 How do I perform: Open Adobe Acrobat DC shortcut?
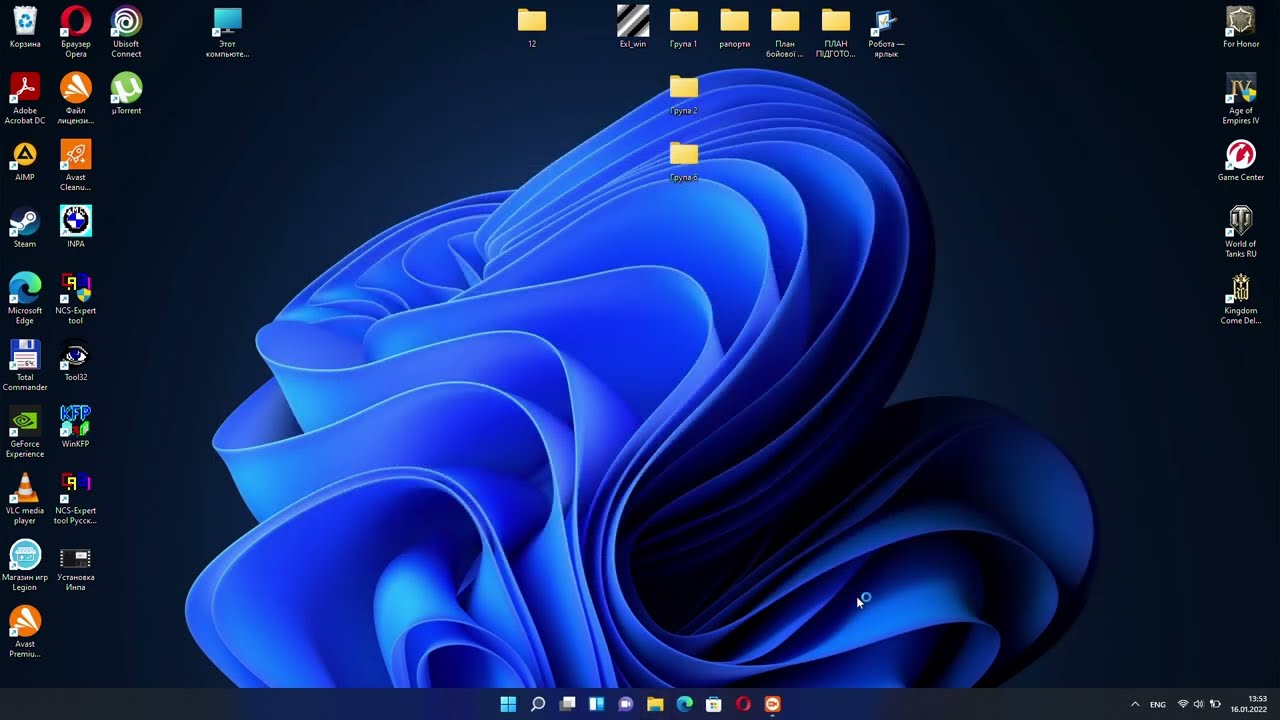[25, 99]
